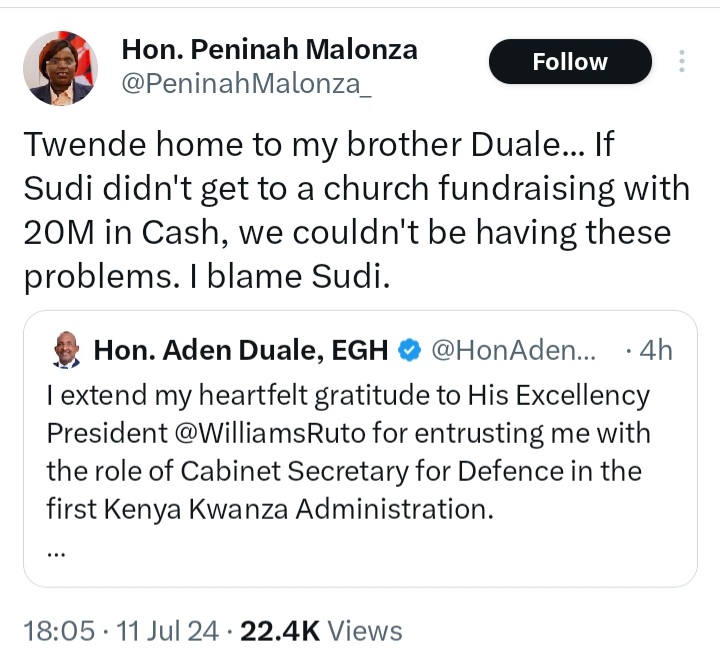This screenshot has height=660, width=720.
Task: Open Aden Duale's small avatar
Action: [67, 350]
